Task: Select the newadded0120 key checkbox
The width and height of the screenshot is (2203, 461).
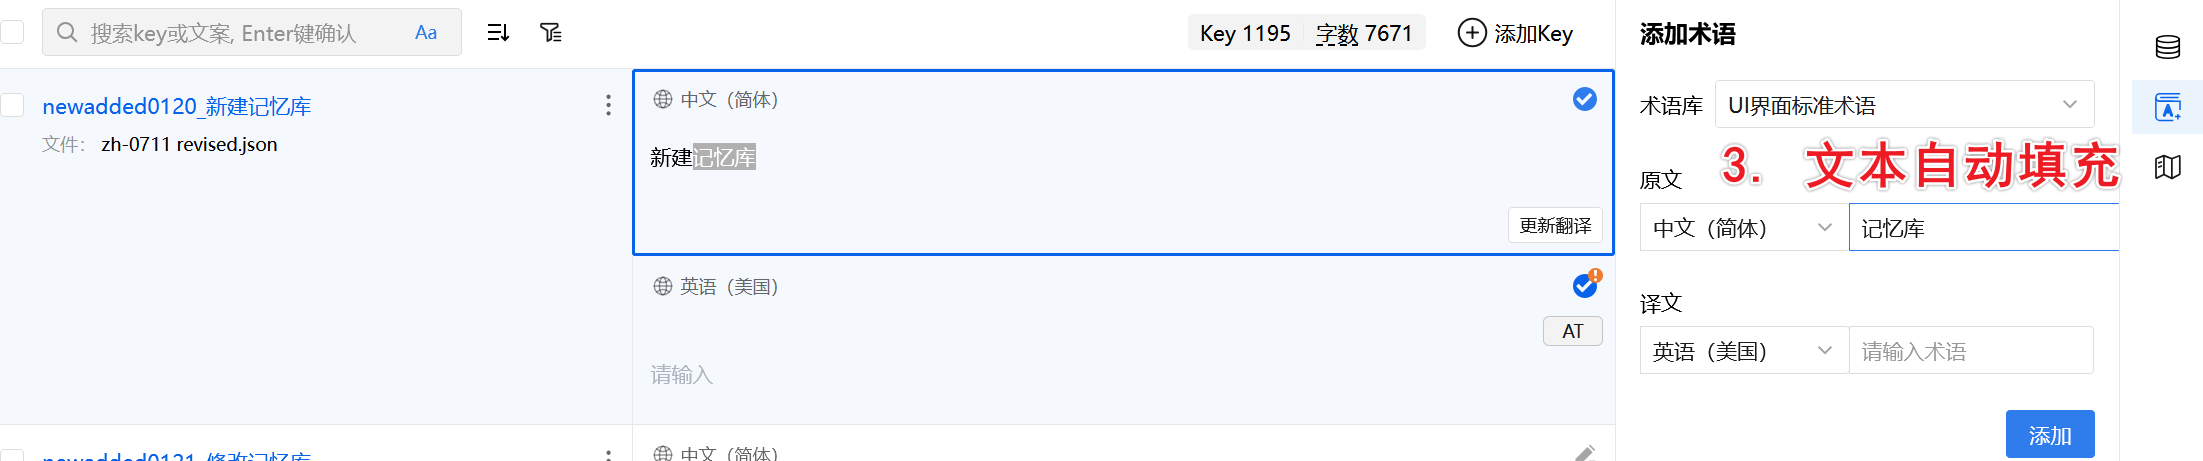Action: [13, 105]
